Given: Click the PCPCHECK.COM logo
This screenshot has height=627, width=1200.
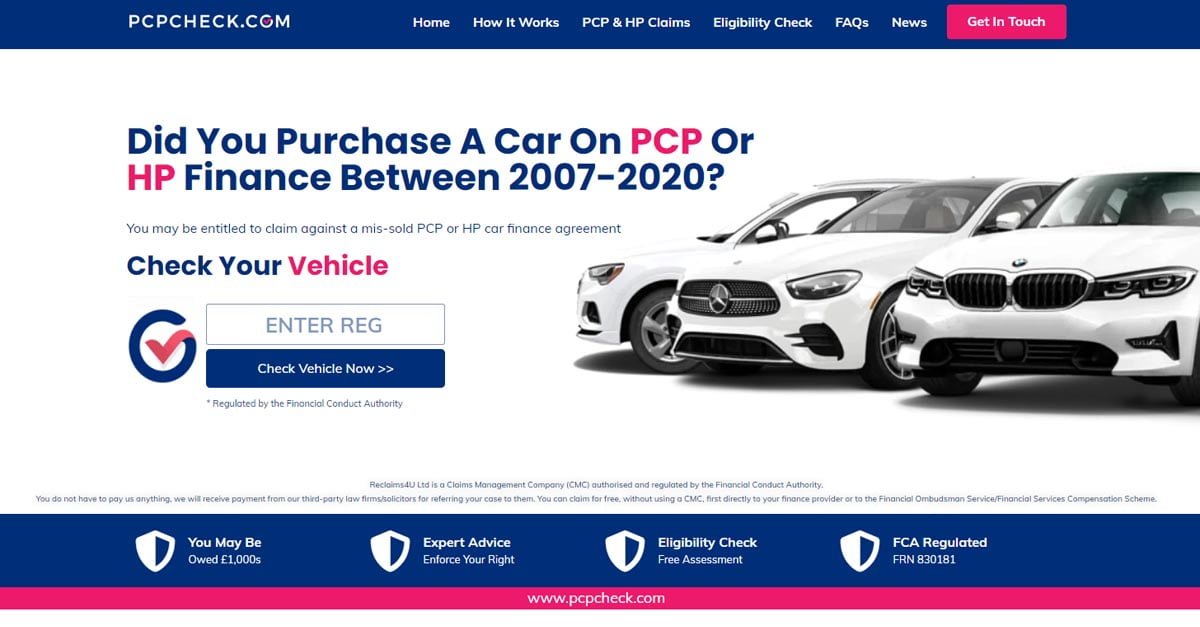Looking at the screenshot, I should click(x=209, y=21).
